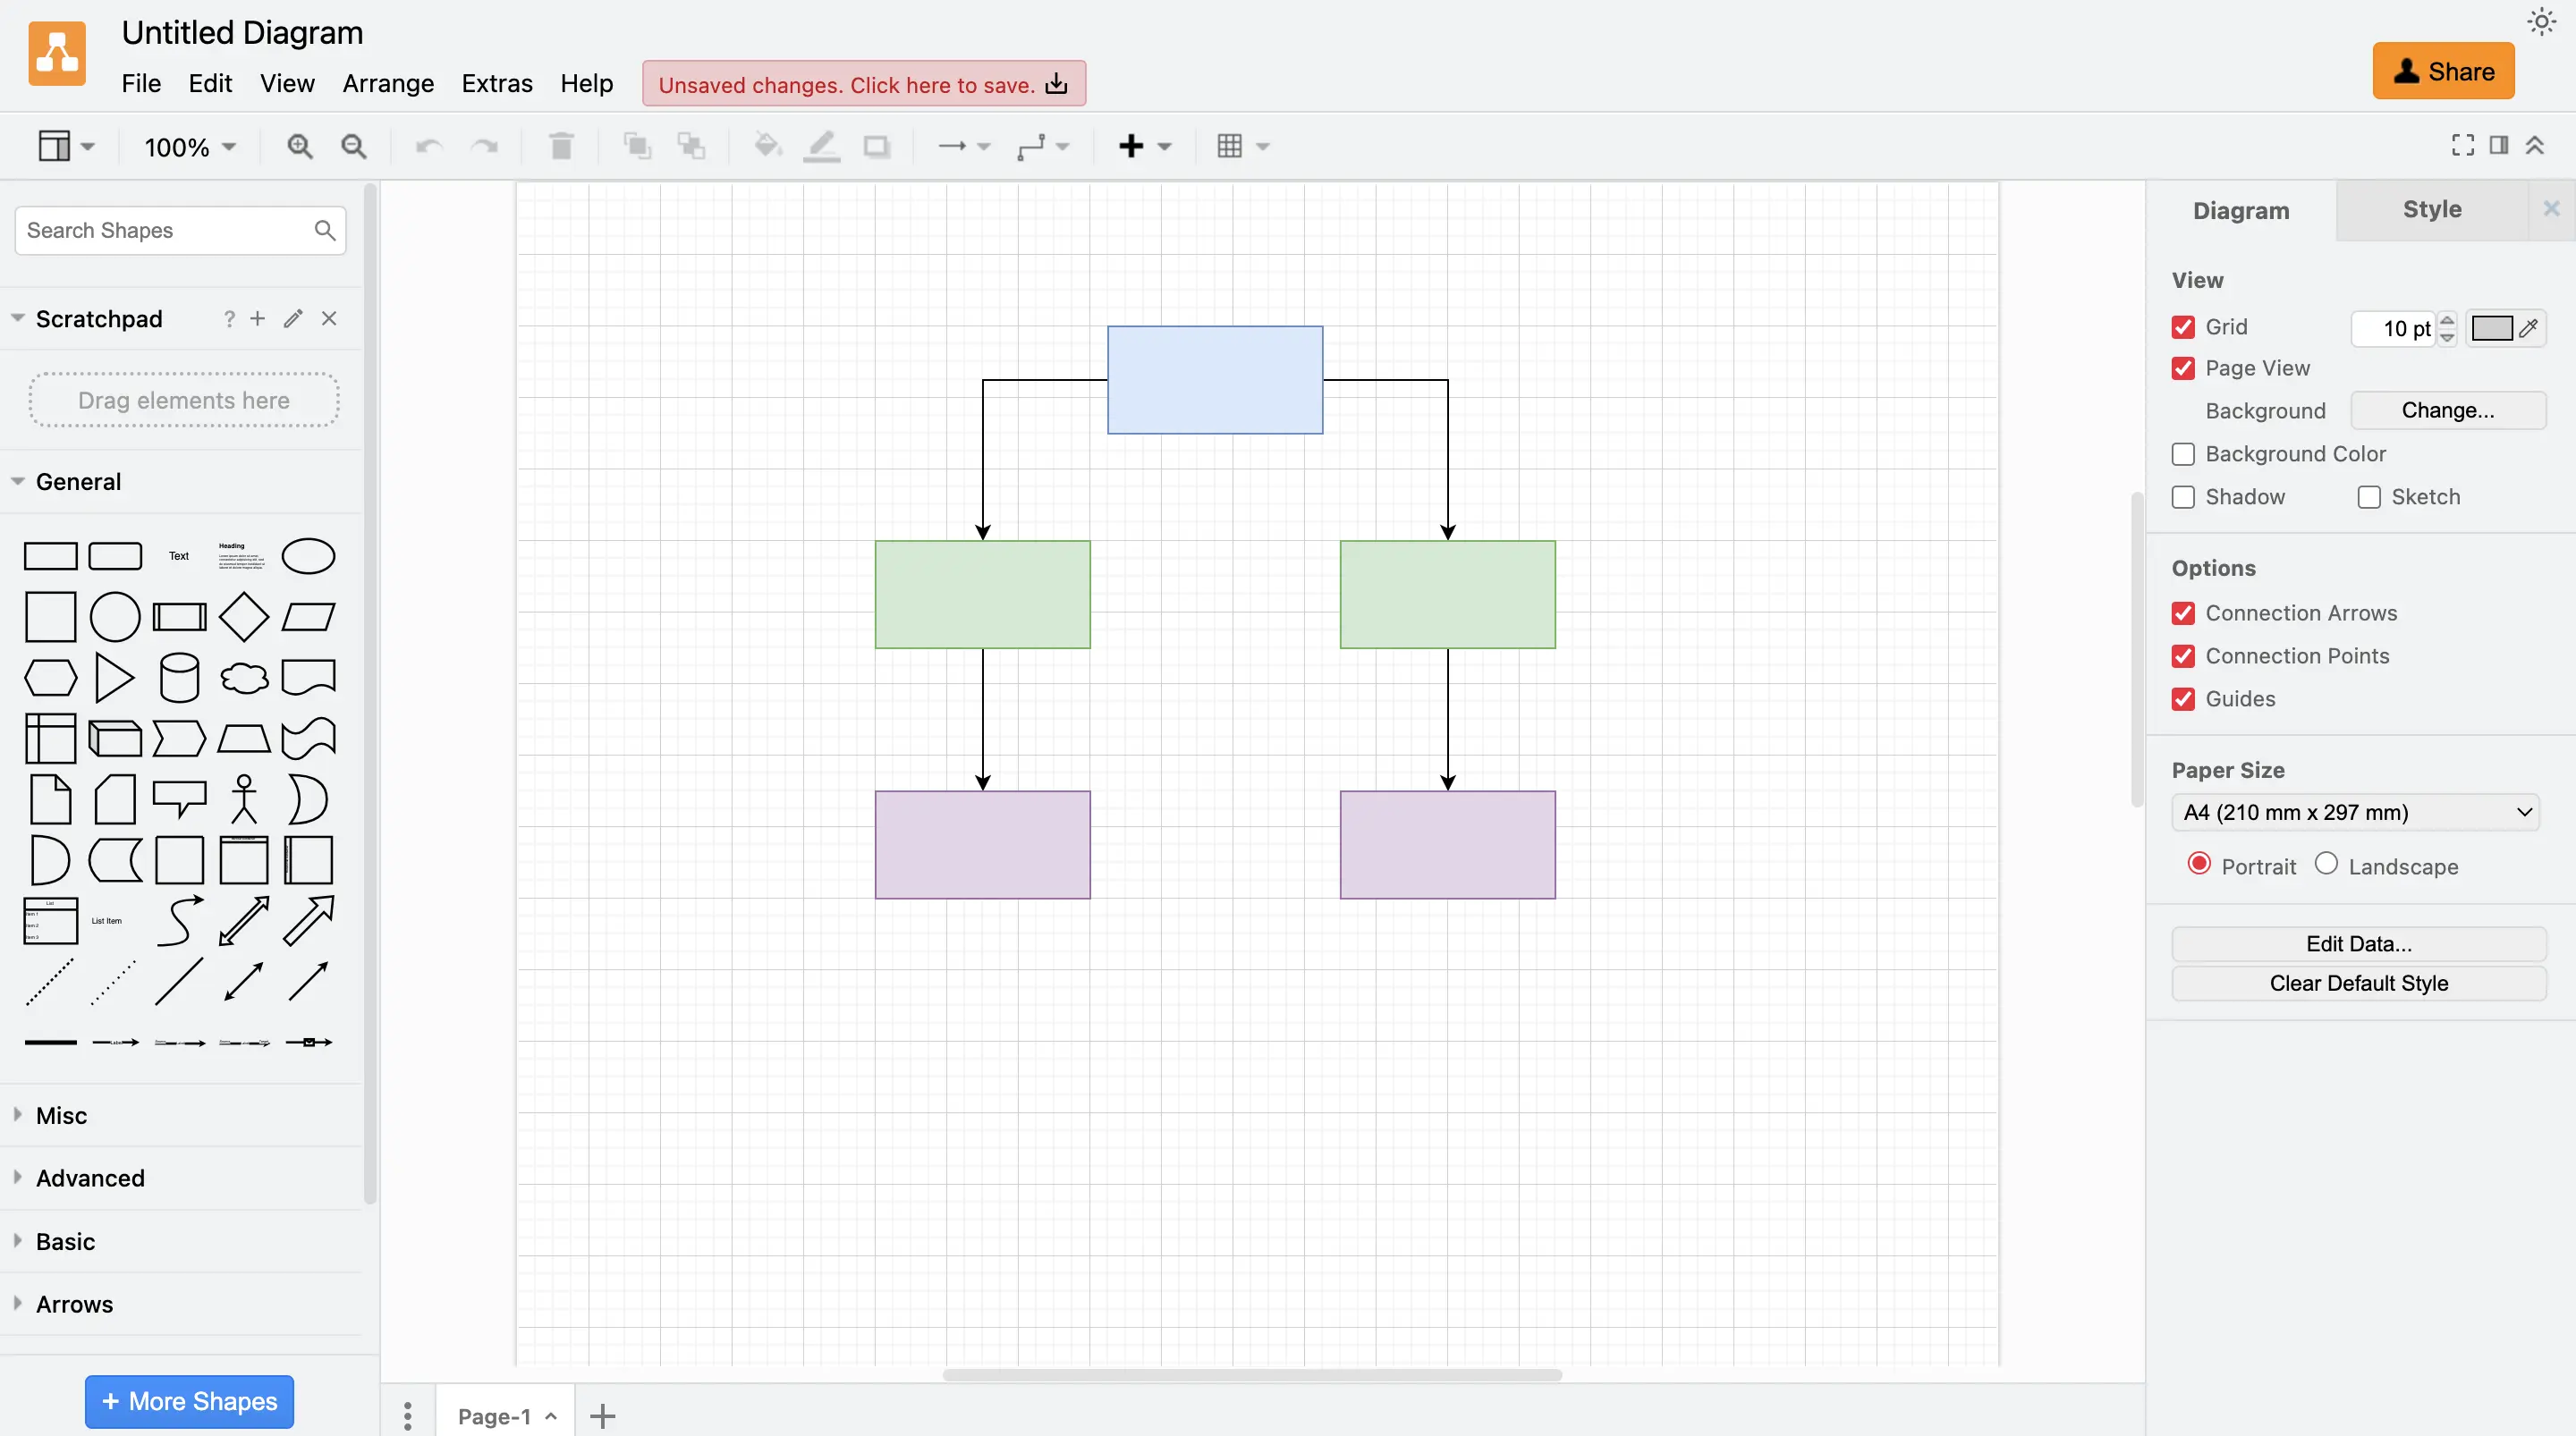The width and height of the screenshot is (2576, 1436).
Task: Expand the Misc shapes category
Action: tap(60, 1114)
